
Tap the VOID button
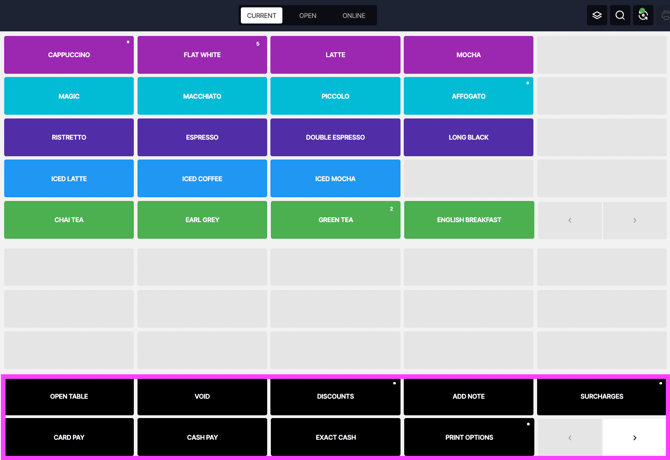[202, 396]
